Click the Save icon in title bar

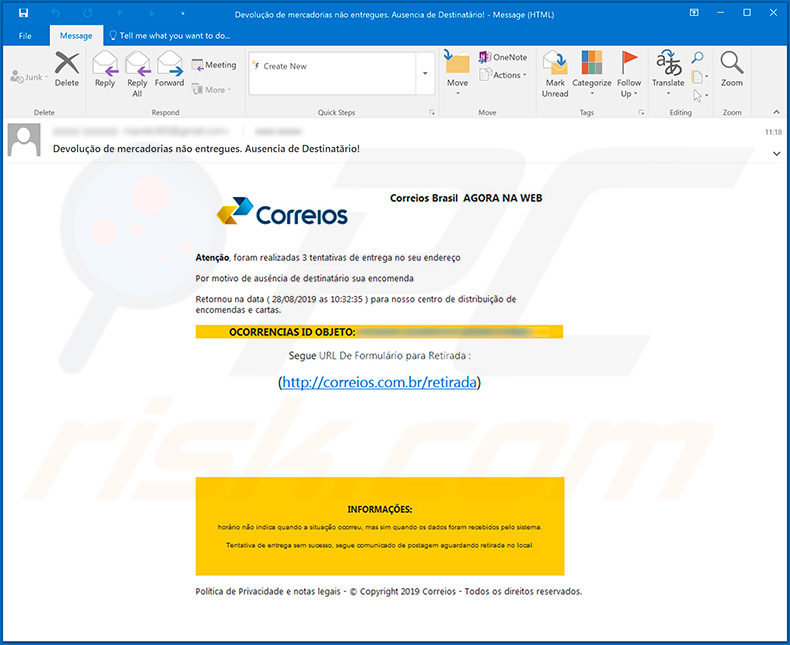tap(23, 13)
